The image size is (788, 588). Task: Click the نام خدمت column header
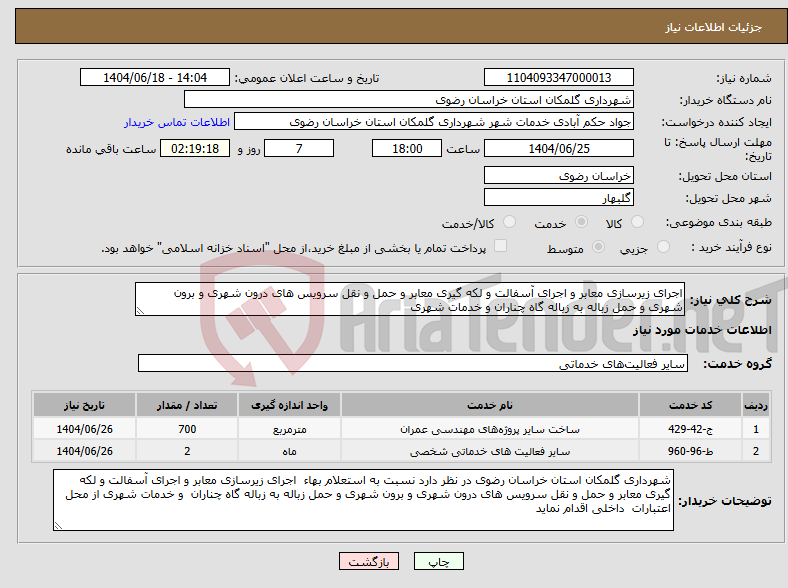[489, 405]
